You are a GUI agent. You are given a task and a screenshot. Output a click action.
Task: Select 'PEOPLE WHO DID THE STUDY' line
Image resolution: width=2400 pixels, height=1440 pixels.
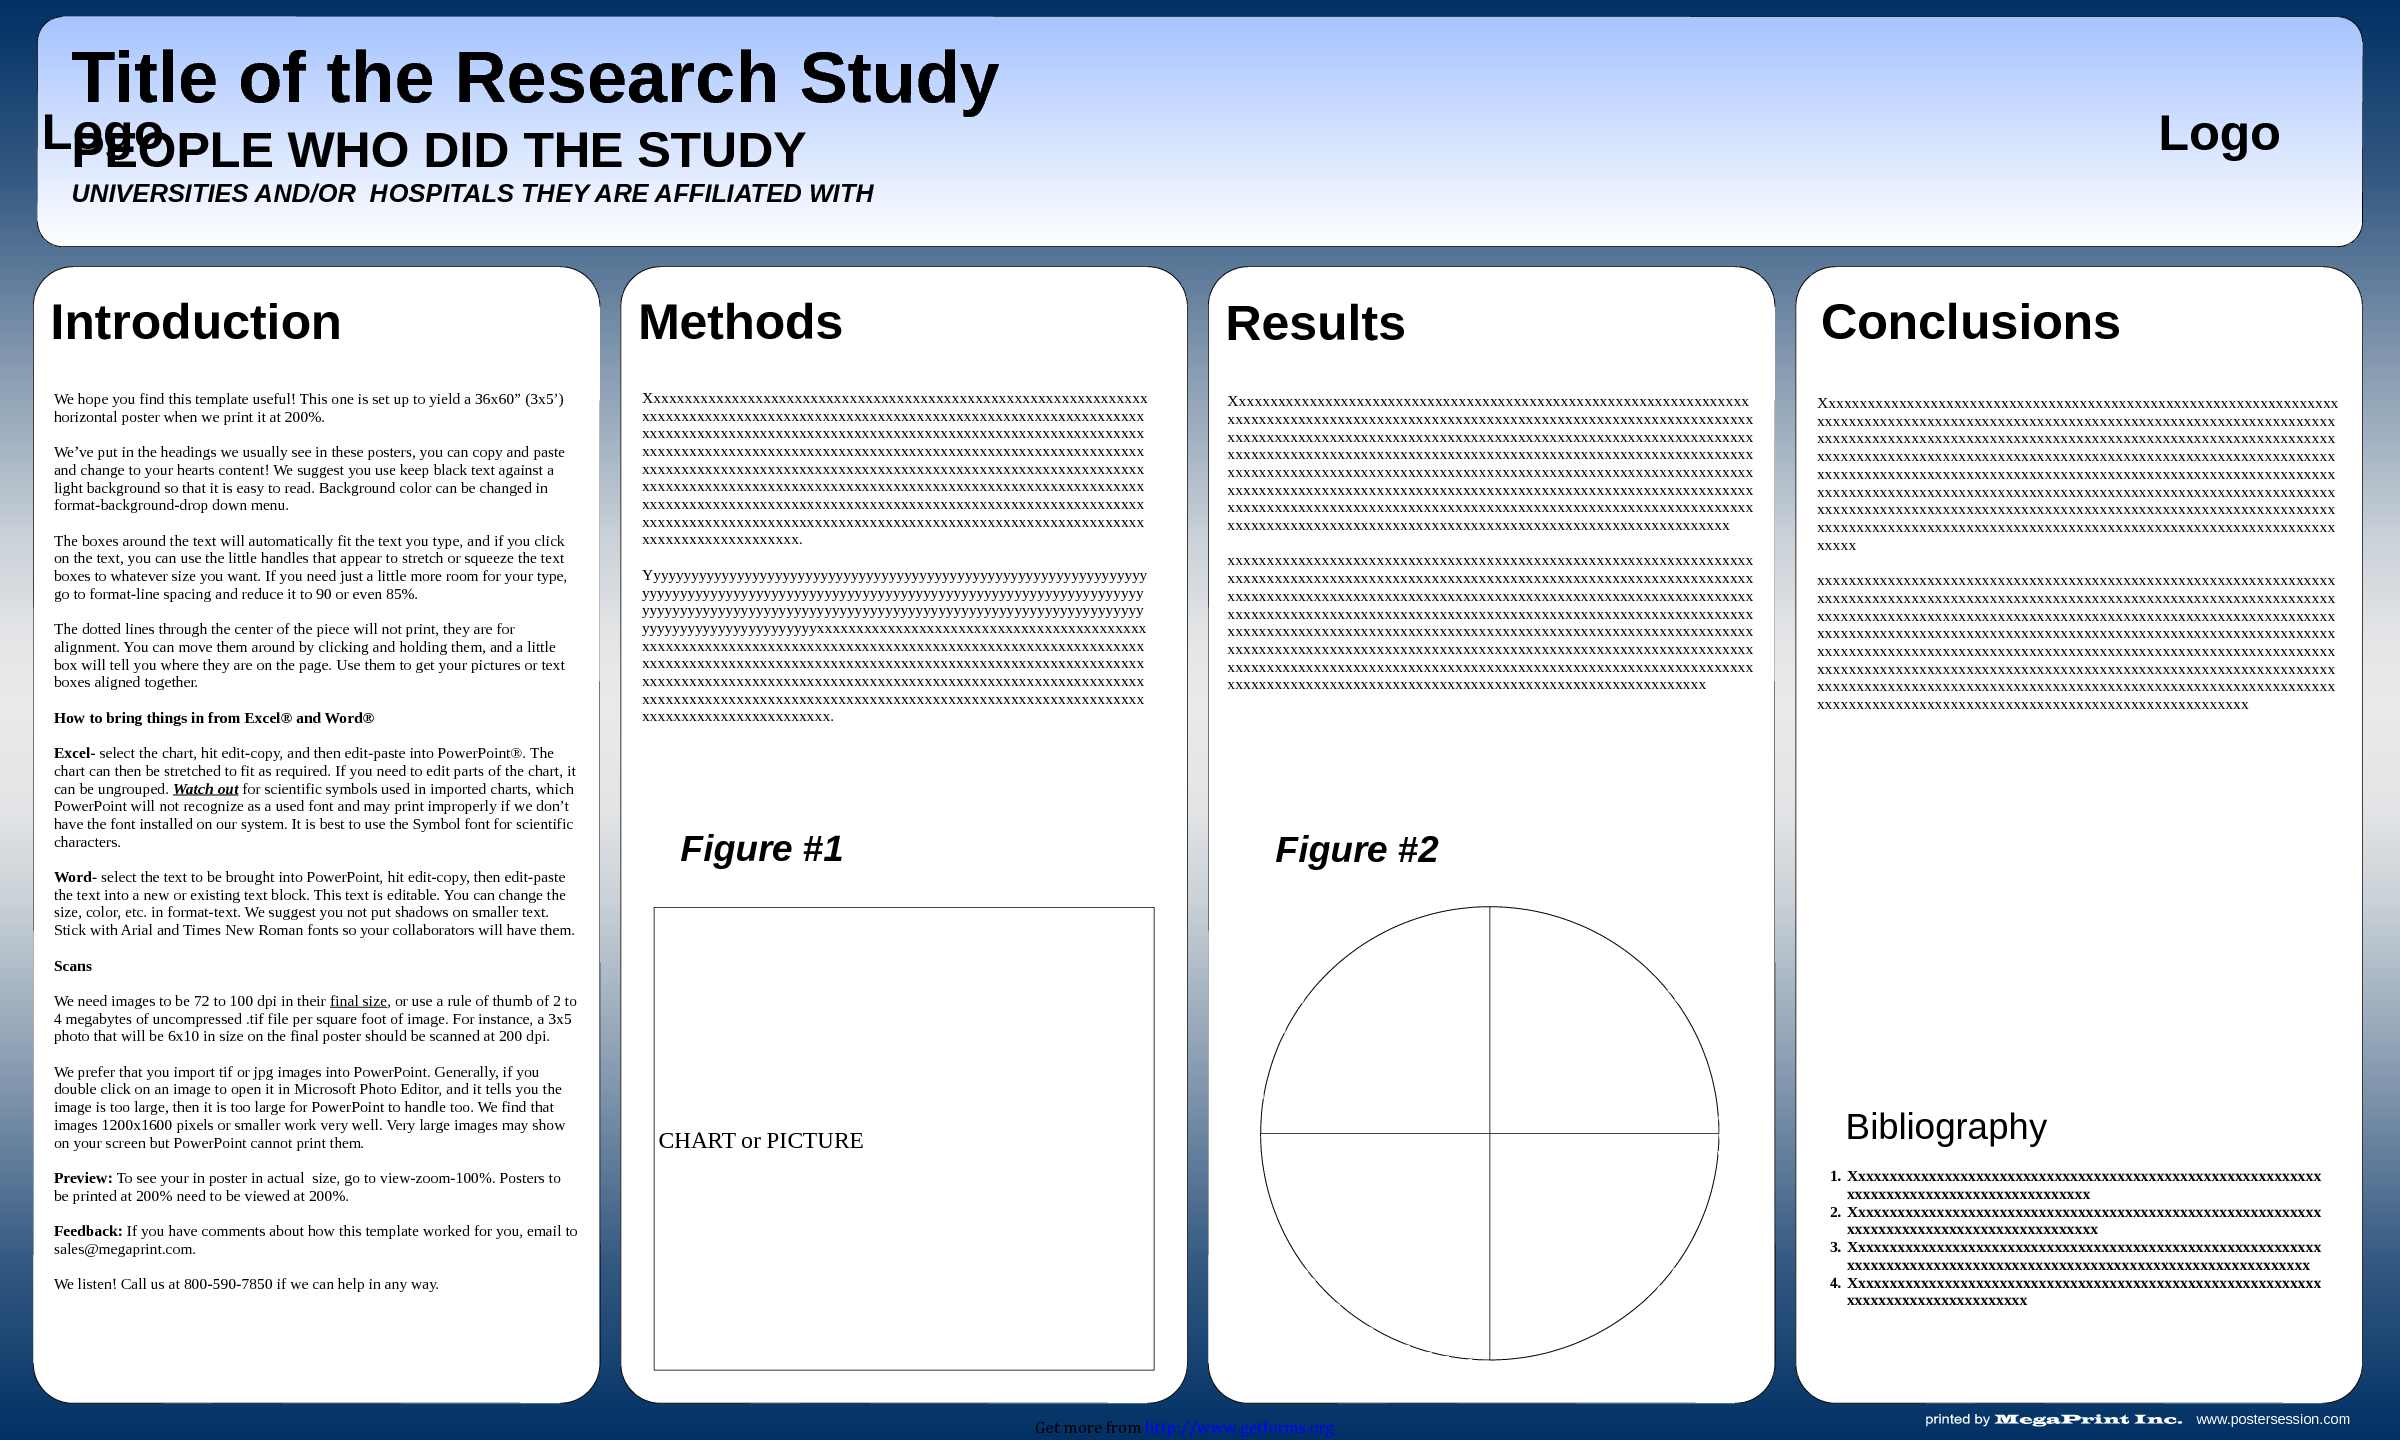click(439, 151)
